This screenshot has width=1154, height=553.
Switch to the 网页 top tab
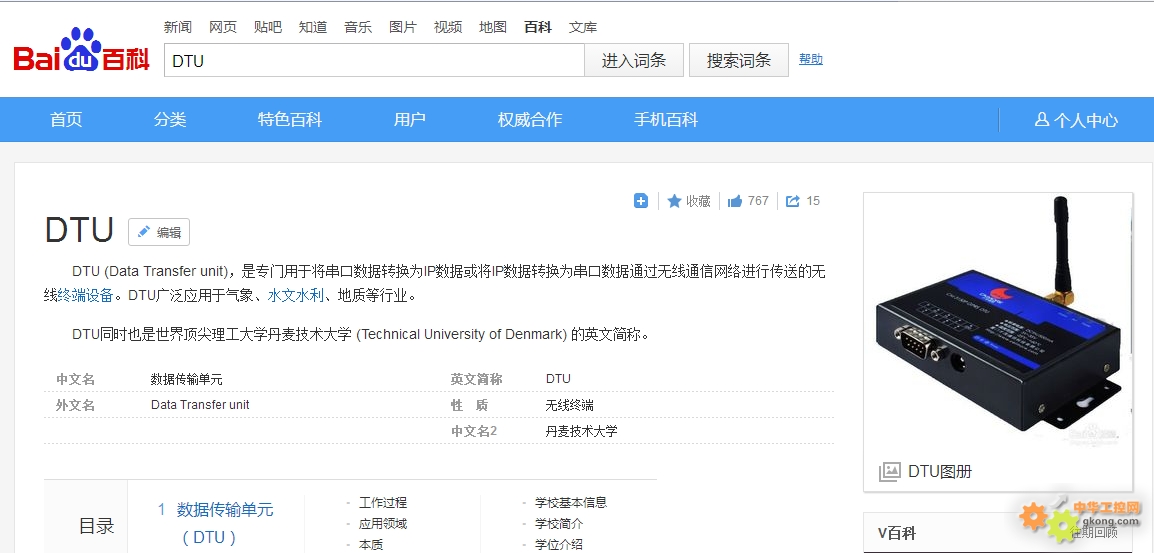223,27
